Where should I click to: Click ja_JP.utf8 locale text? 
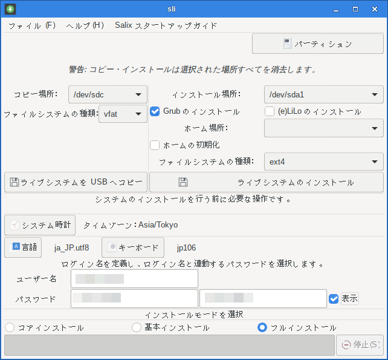click(x=72, y=248)
